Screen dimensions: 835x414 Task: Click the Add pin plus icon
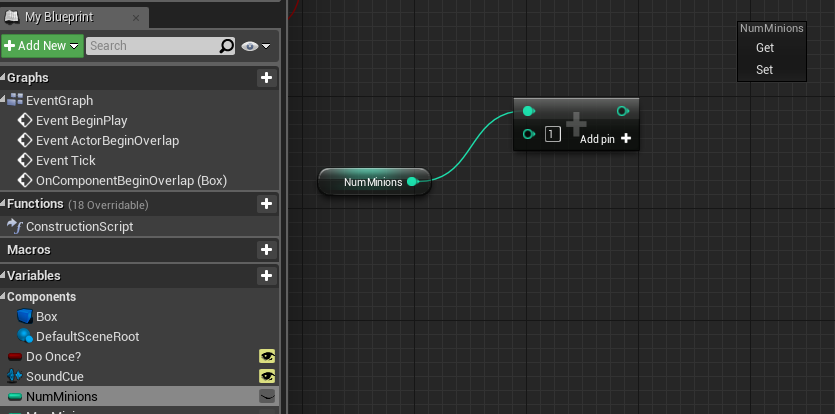click(x=626, y=139)
